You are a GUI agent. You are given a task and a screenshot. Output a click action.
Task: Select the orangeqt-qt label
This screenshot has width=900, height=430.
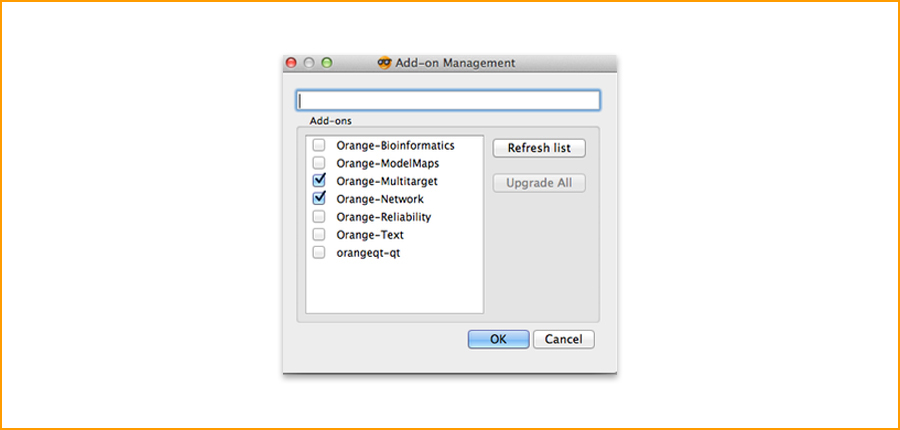tap(368, 253)
